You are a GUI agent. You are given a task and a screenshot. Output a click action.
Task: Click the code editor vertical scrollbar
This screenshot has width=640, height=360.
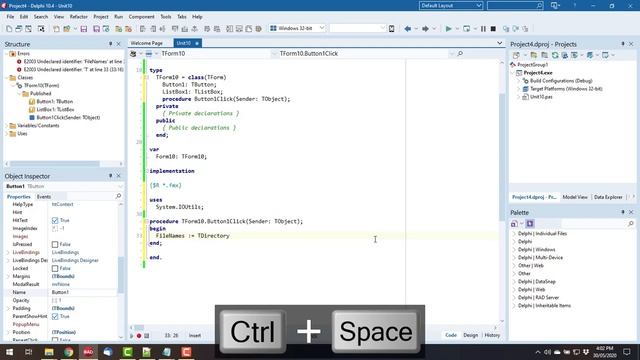click(502, 156)
